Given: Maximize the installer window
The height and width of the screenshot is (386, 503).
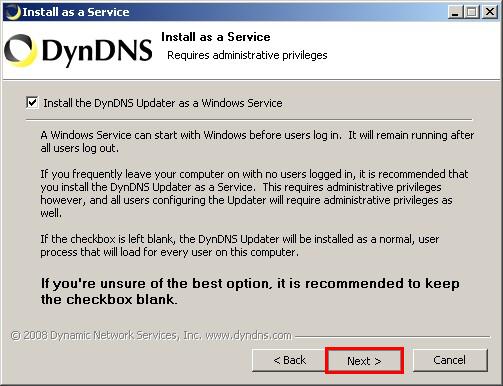Looking at the screenshot, I should coord(472,12).
